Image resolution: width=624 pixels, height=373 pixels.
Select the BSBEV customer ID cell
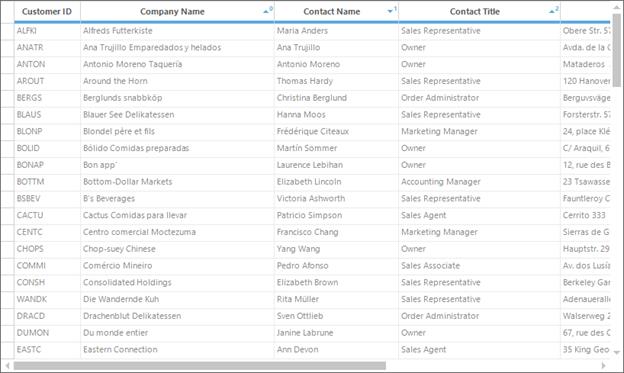point(47,199)
